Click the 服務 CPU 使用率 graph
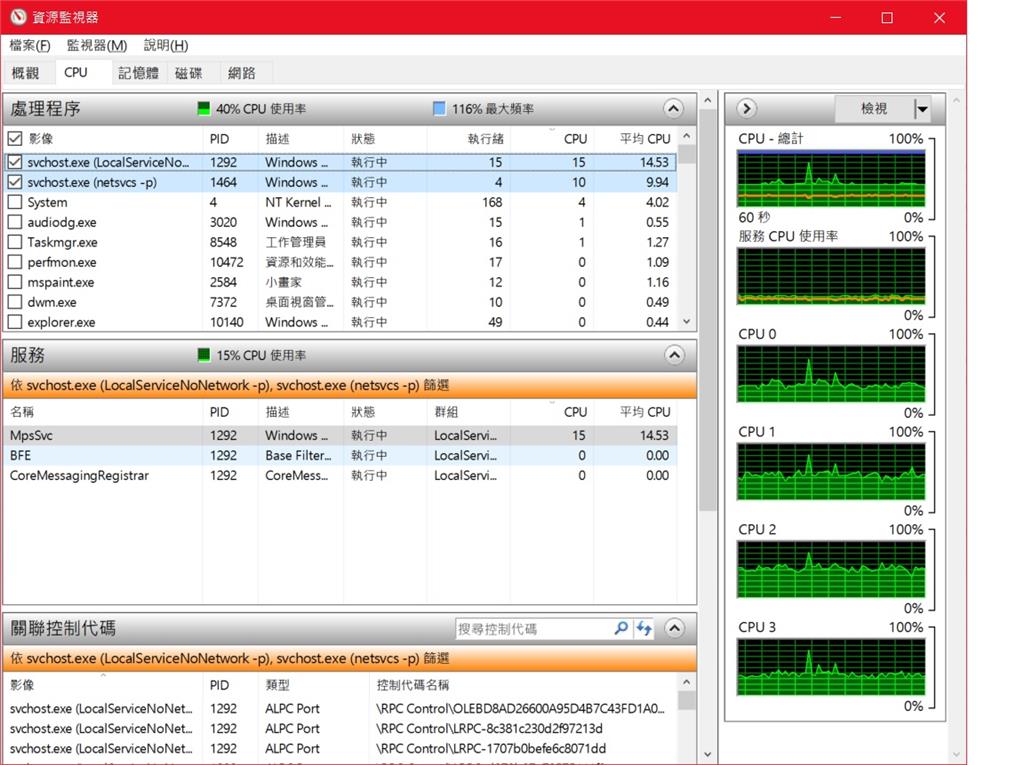Screen dimensions: 1024x765 [x=831, y=276]
